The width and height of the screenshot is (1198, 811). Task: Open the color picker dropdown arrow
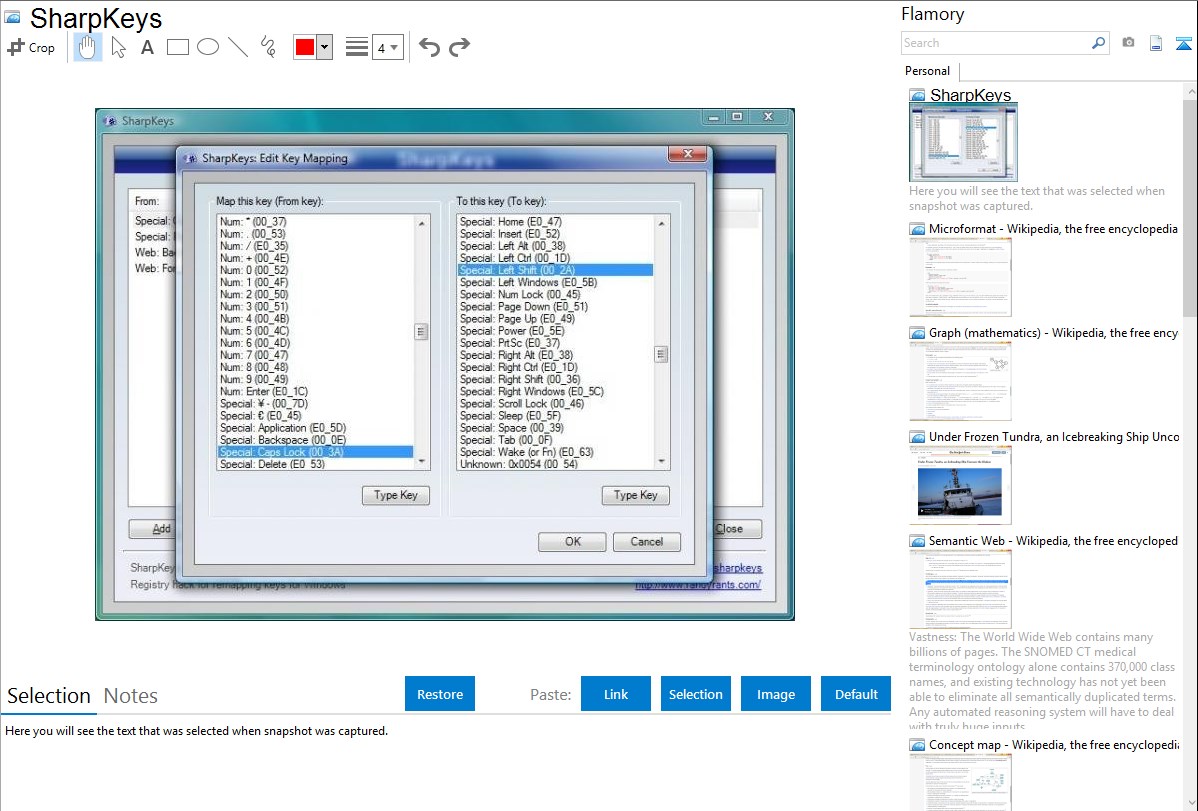click(324, 47)
